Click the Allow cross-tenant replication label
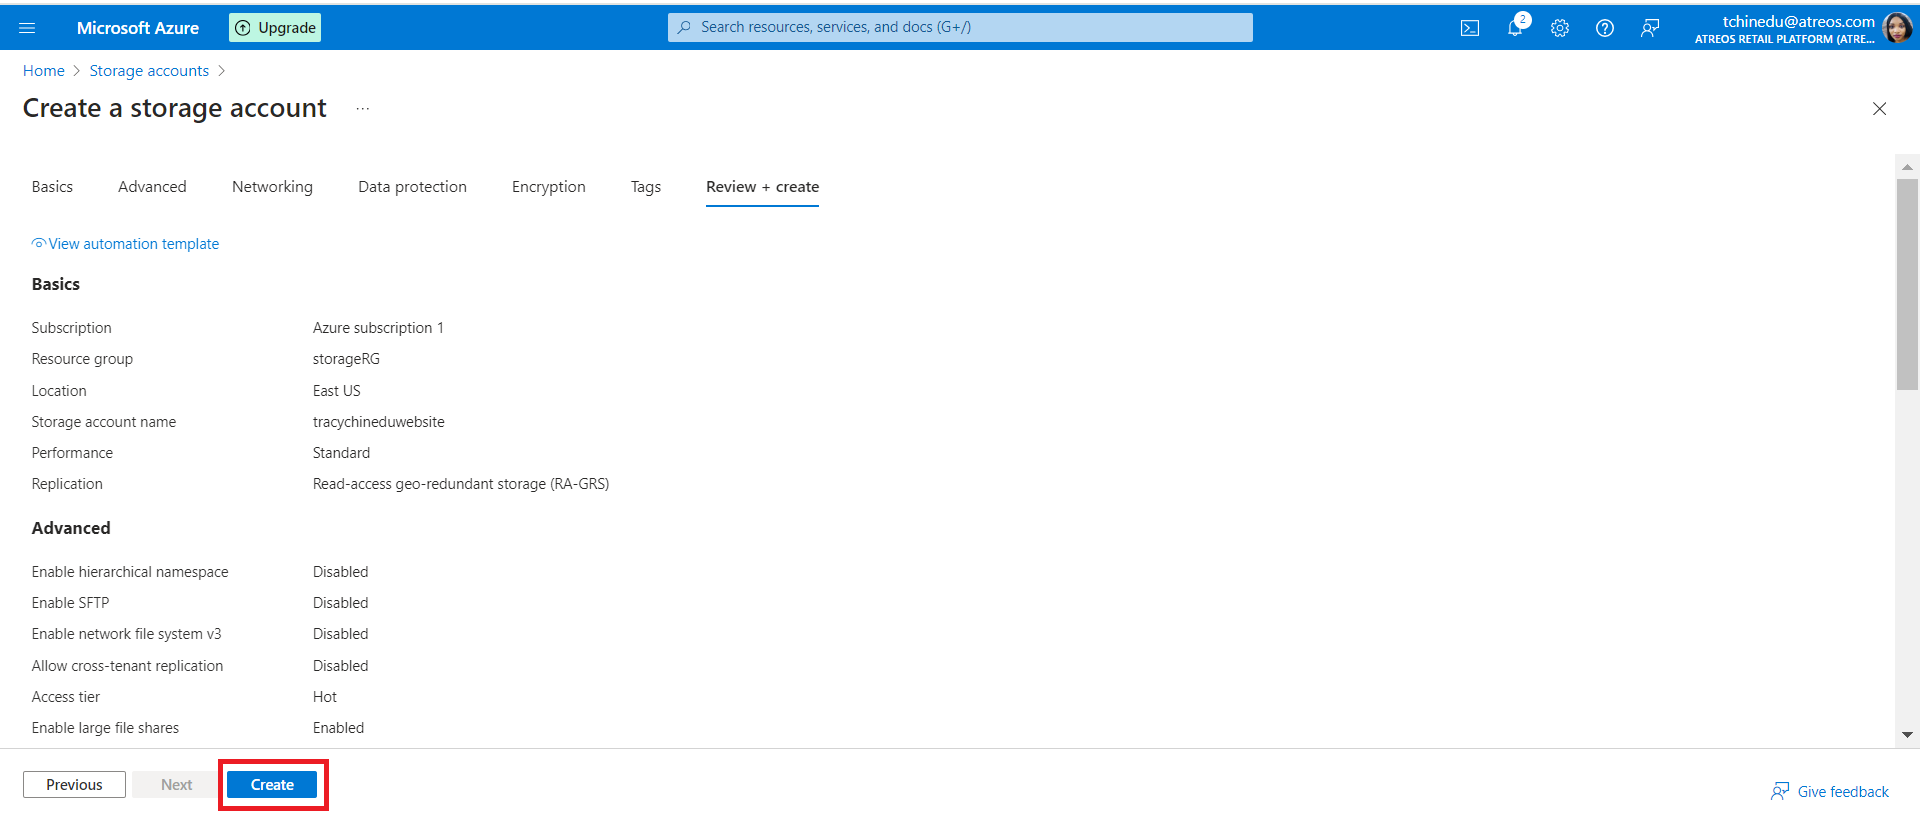Image resolution: width=1920 pixels, height=824 pixels. click(x=127, y=666)
